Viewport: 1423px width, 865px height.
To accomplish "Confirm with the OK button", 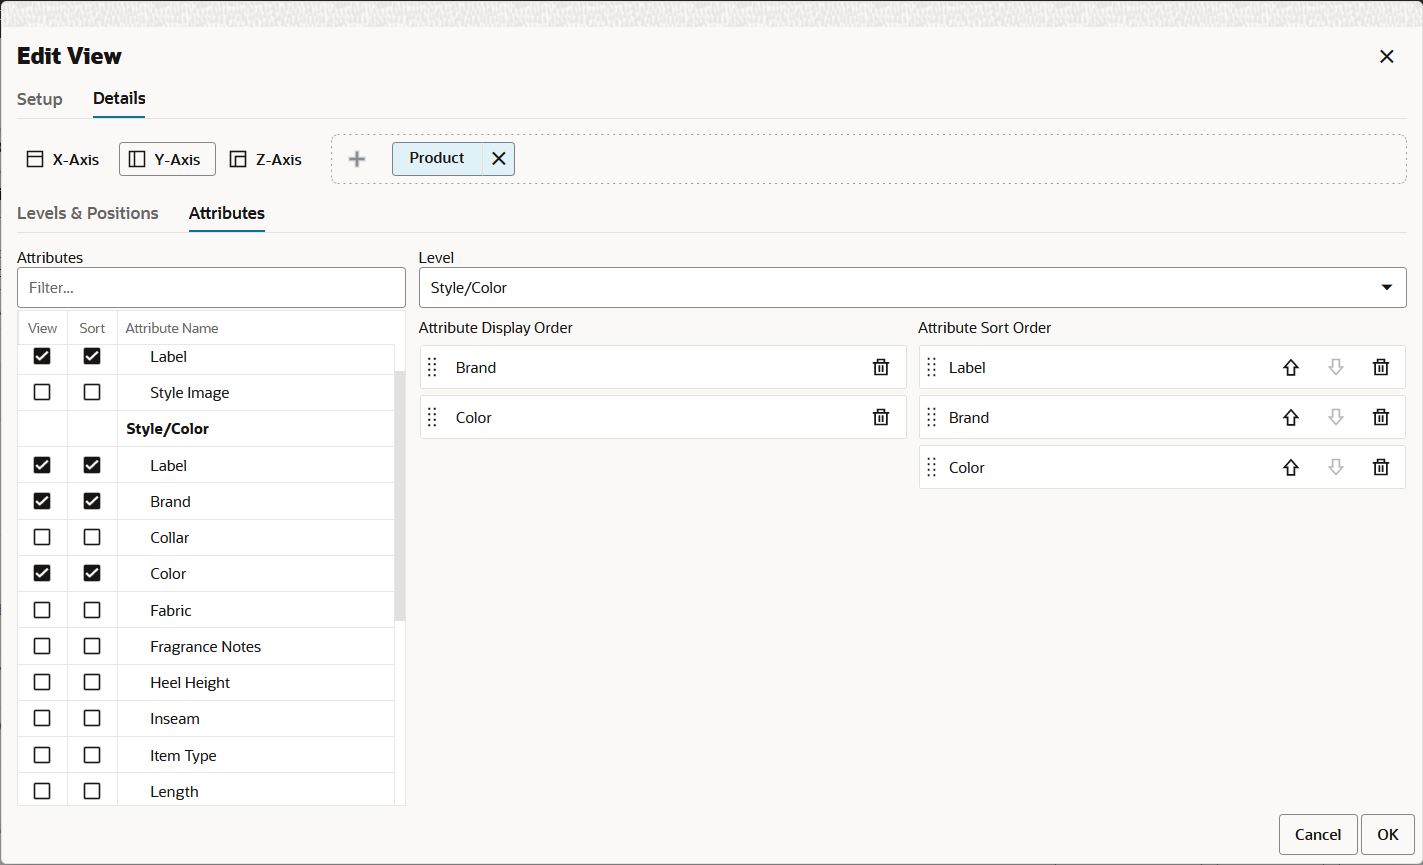I will pos(1388,834).
